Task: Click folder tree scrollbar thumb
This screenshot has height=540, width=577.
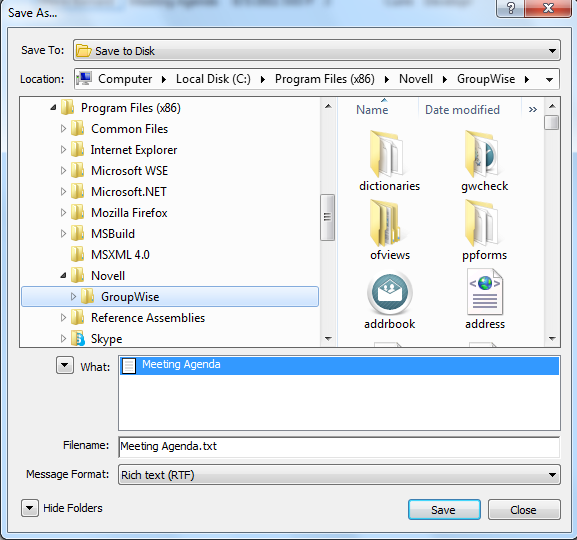Action: (x=327, y=217)
